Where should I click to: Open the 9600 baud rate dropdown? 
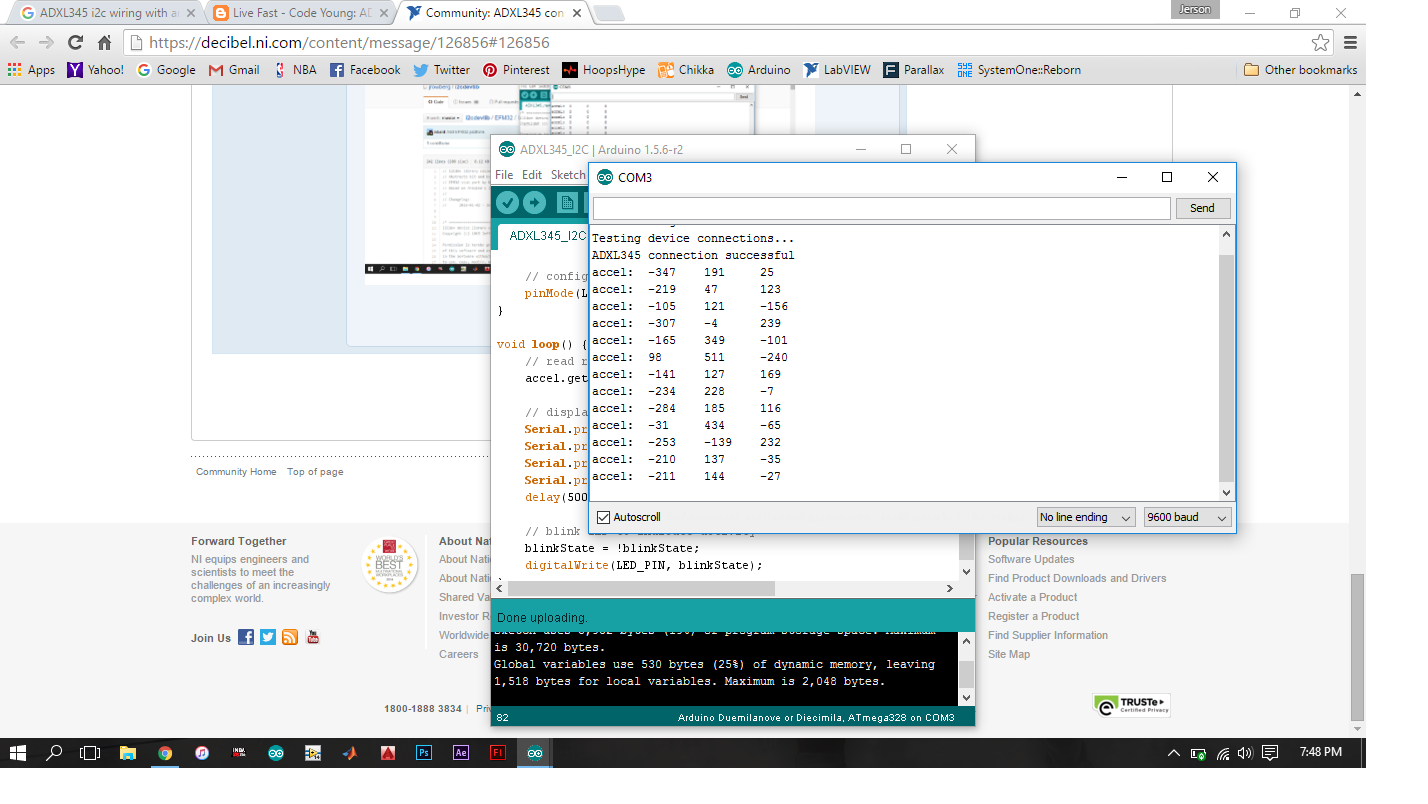(x=1187, y=517)
